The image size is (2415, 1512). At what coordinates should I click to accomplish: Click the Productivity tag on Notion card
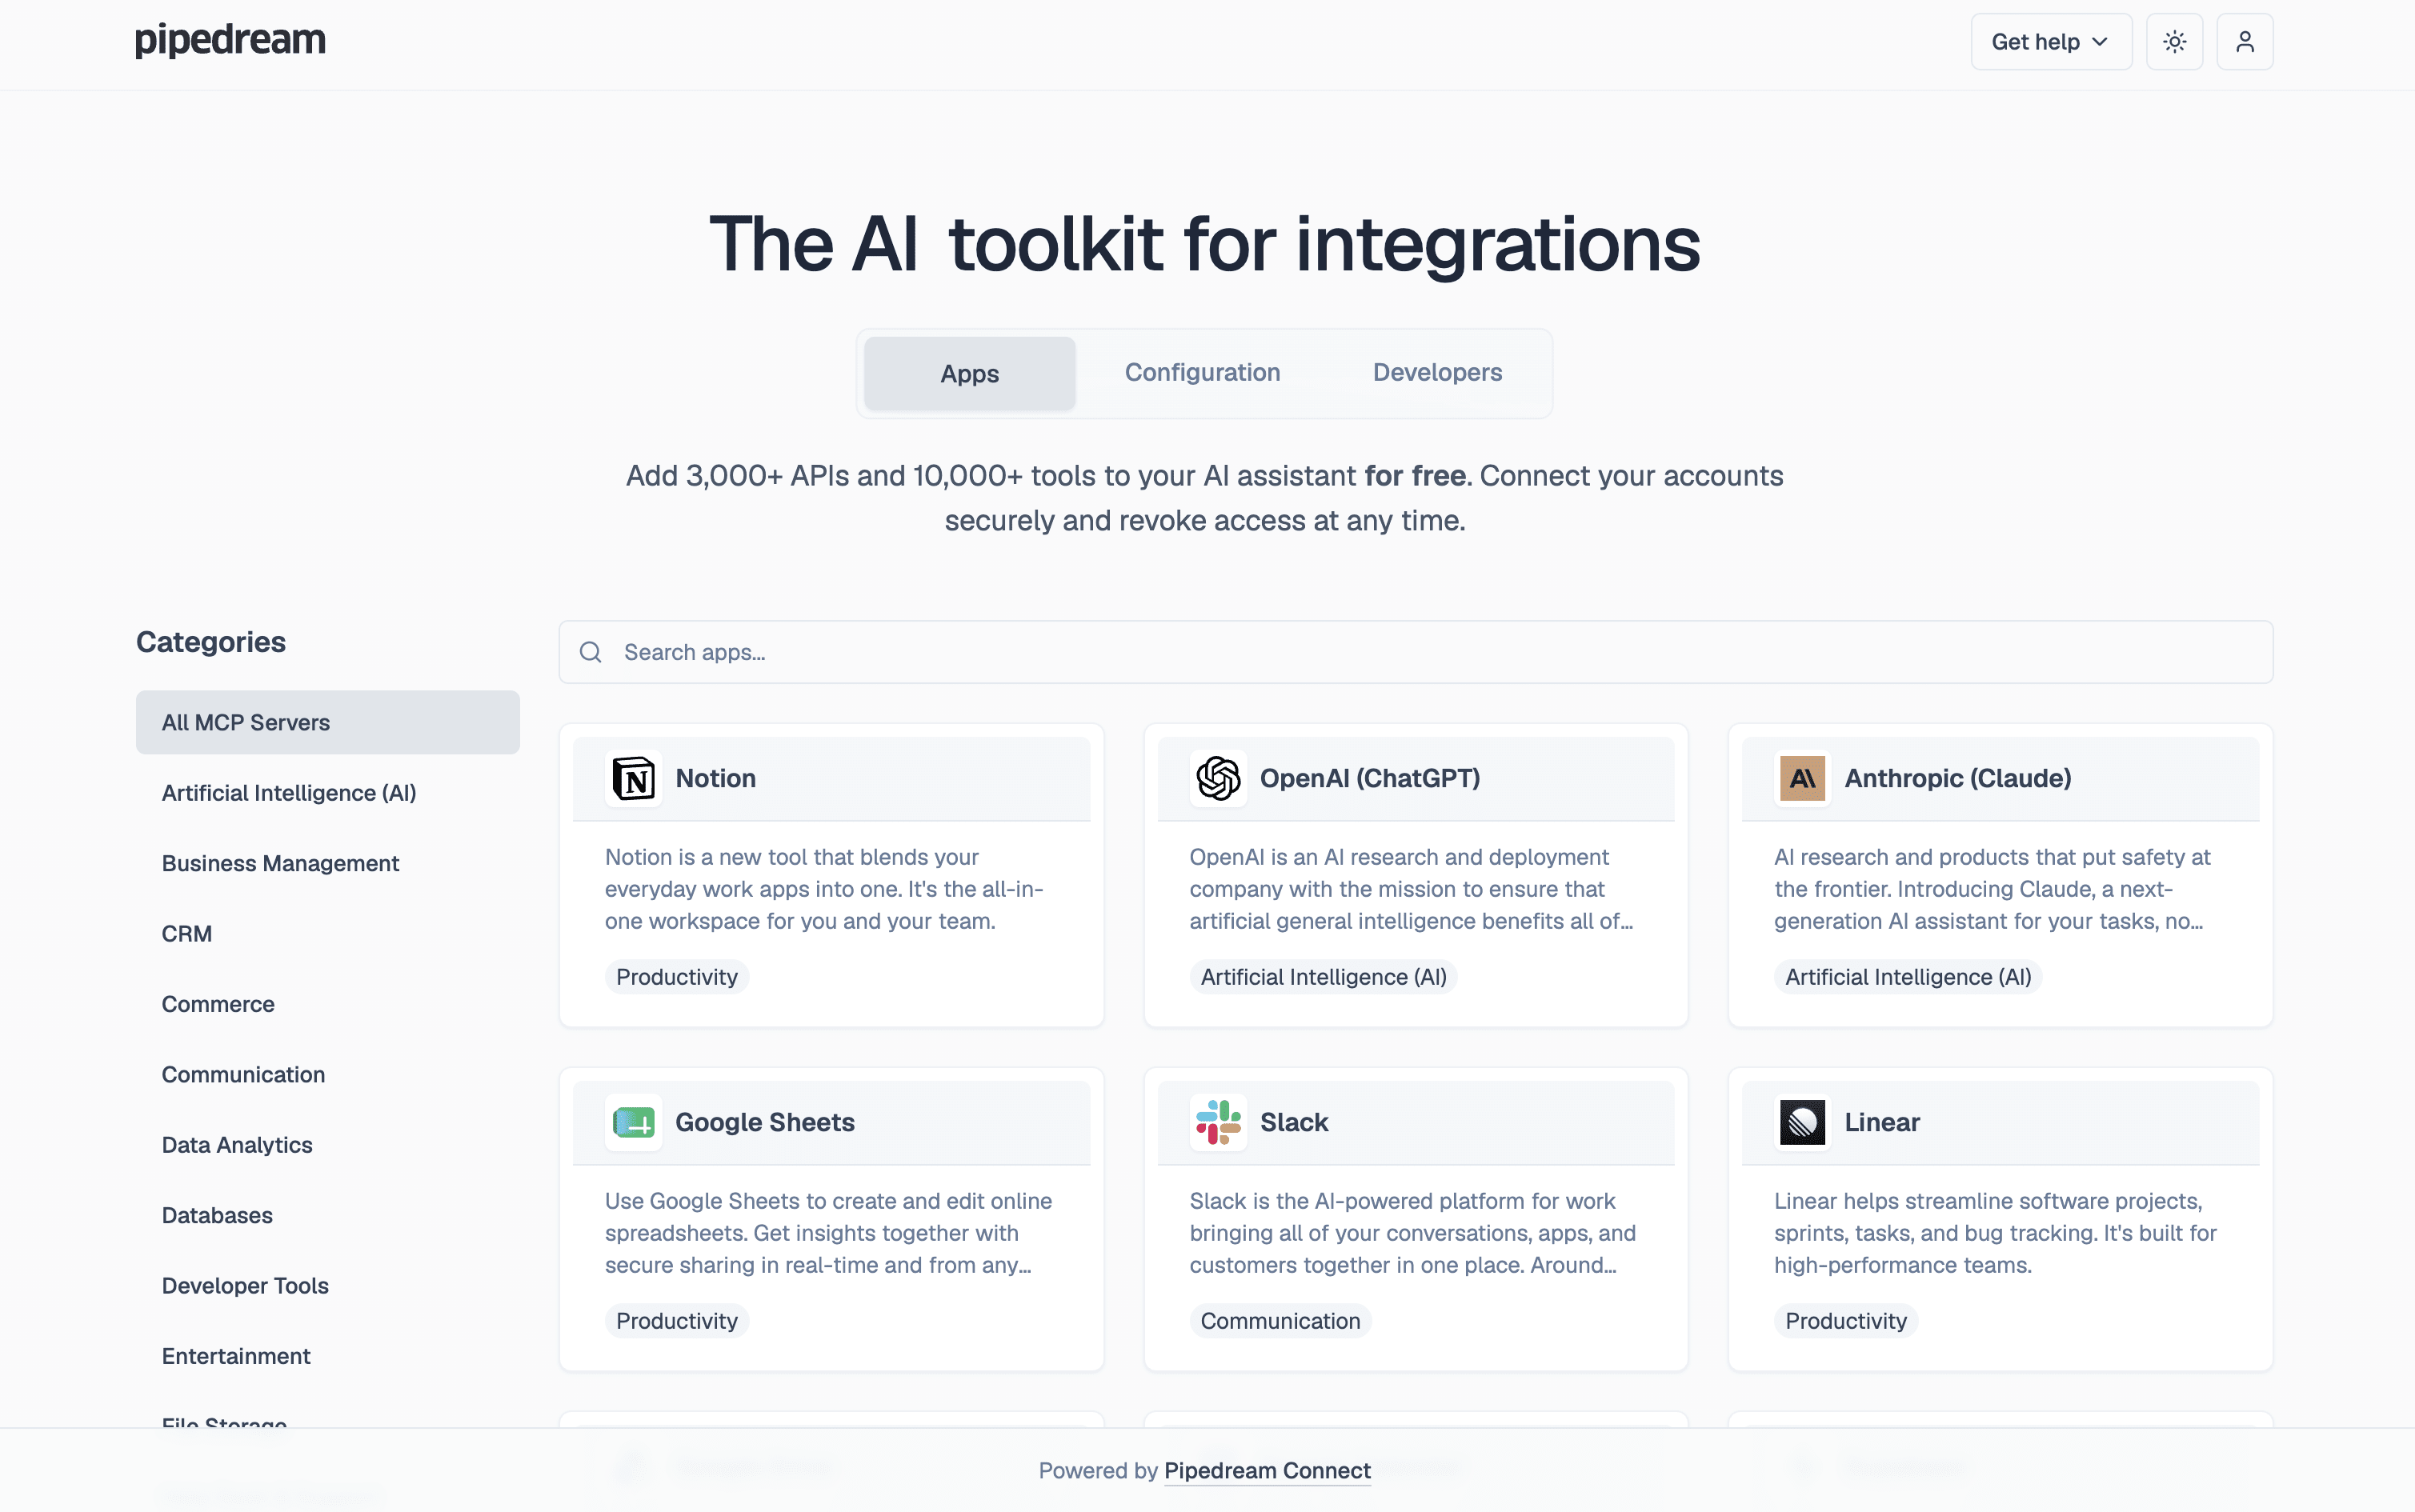tap(677, 977)
